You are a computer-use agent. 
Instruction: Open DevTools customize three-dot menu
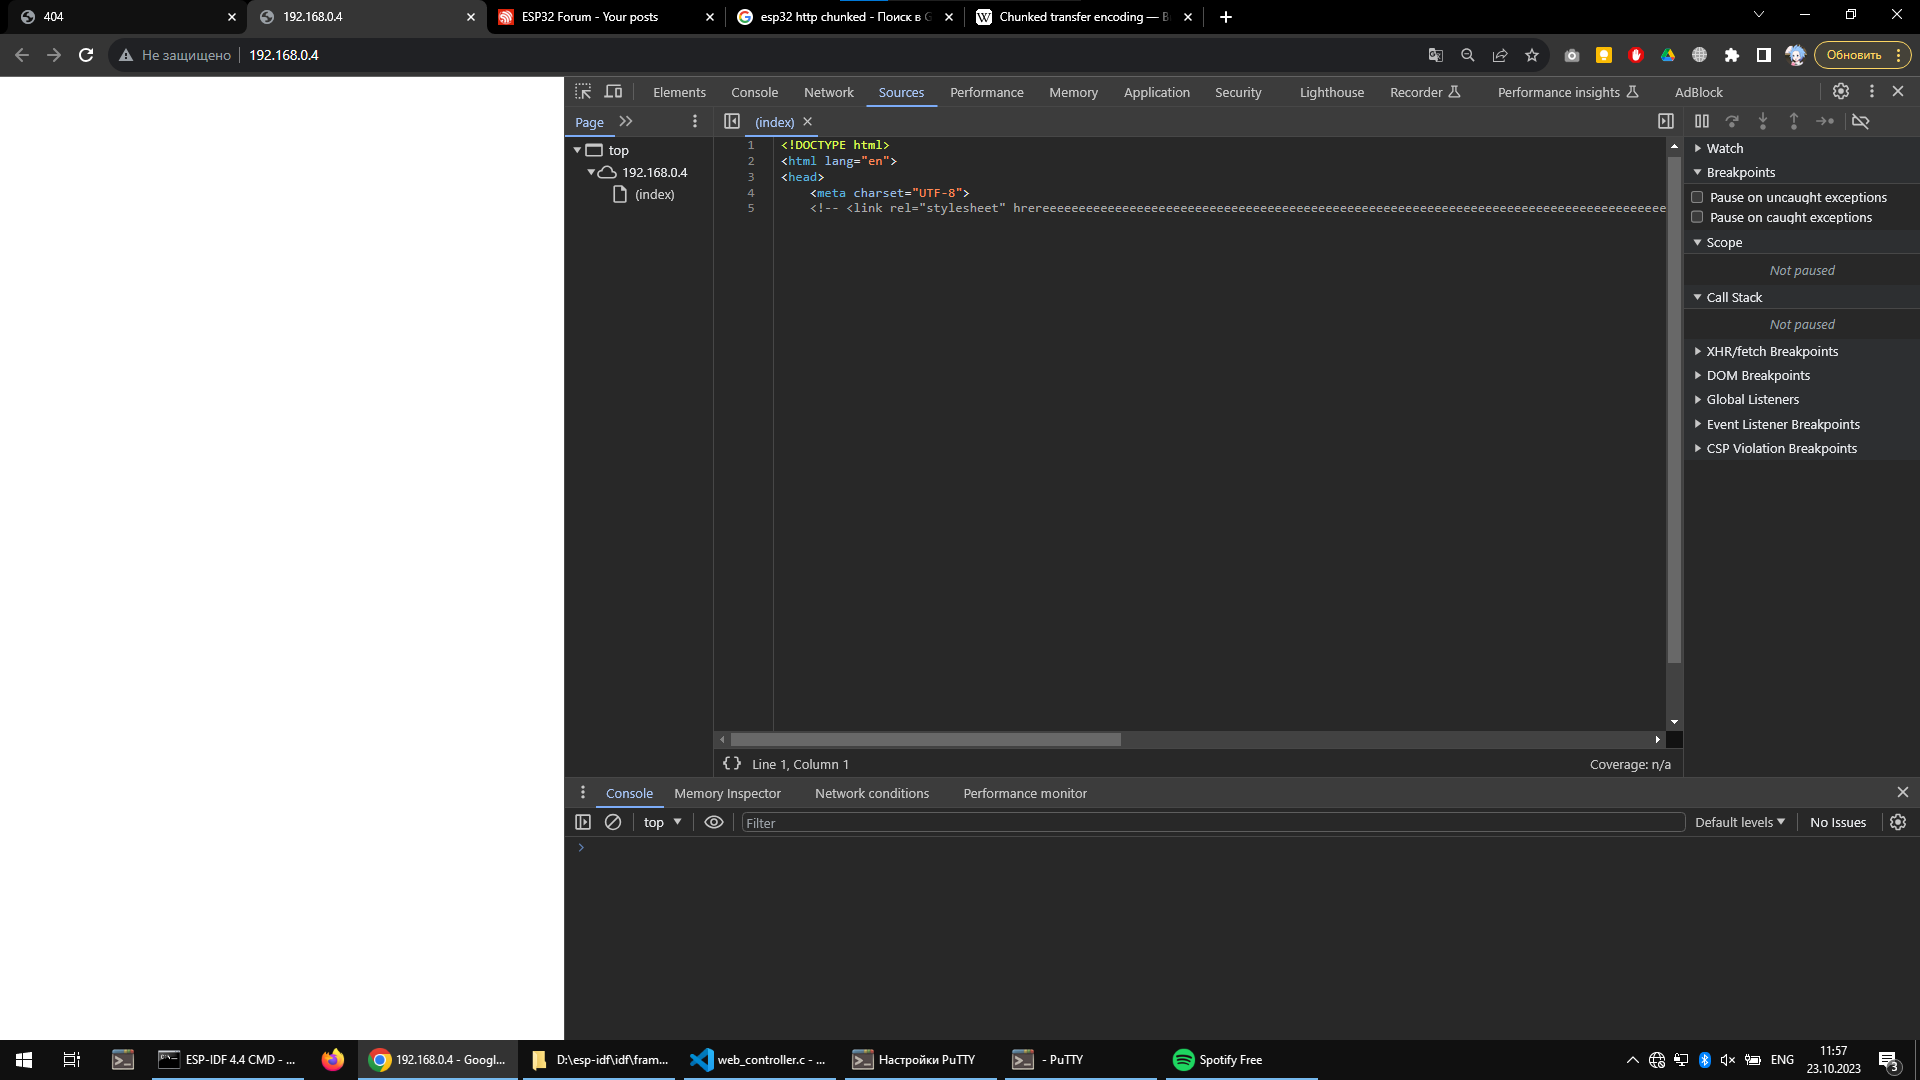(1872, 91)
